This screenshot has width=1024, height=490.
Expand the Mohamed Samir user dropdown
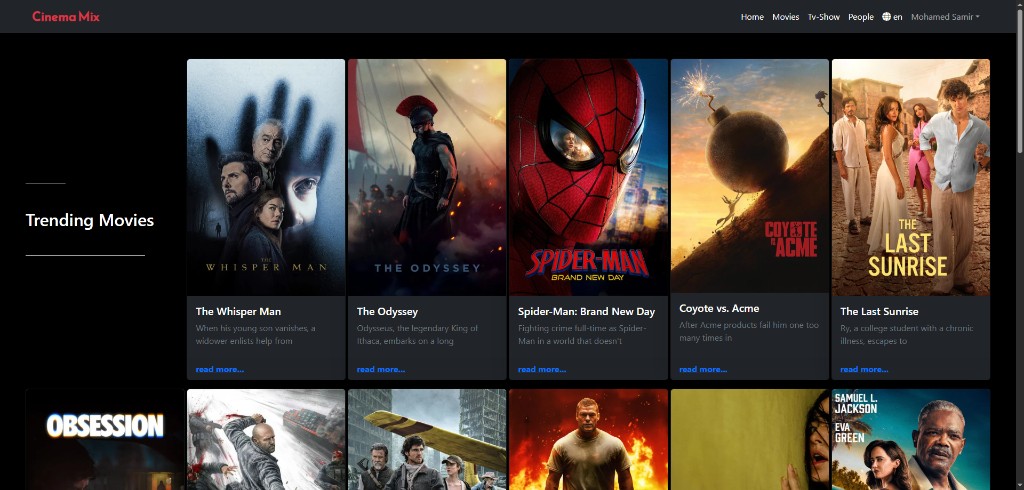(945, 17)
